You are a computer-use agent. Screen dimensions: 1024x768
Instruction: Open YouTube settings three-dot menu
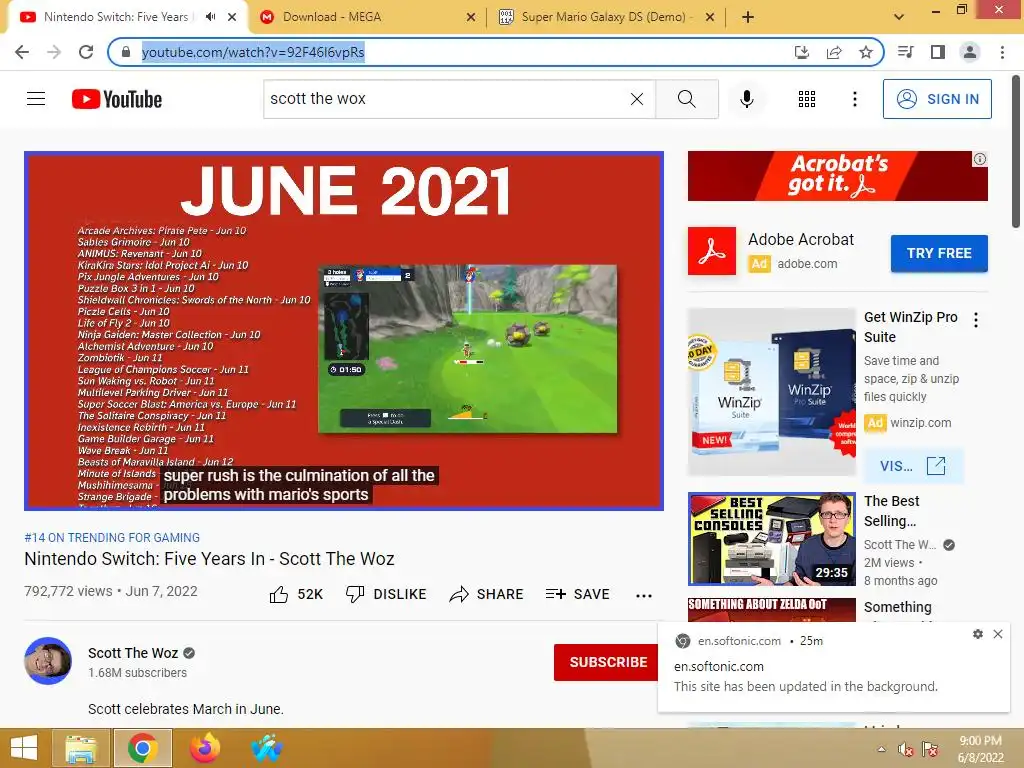point(854,99)
